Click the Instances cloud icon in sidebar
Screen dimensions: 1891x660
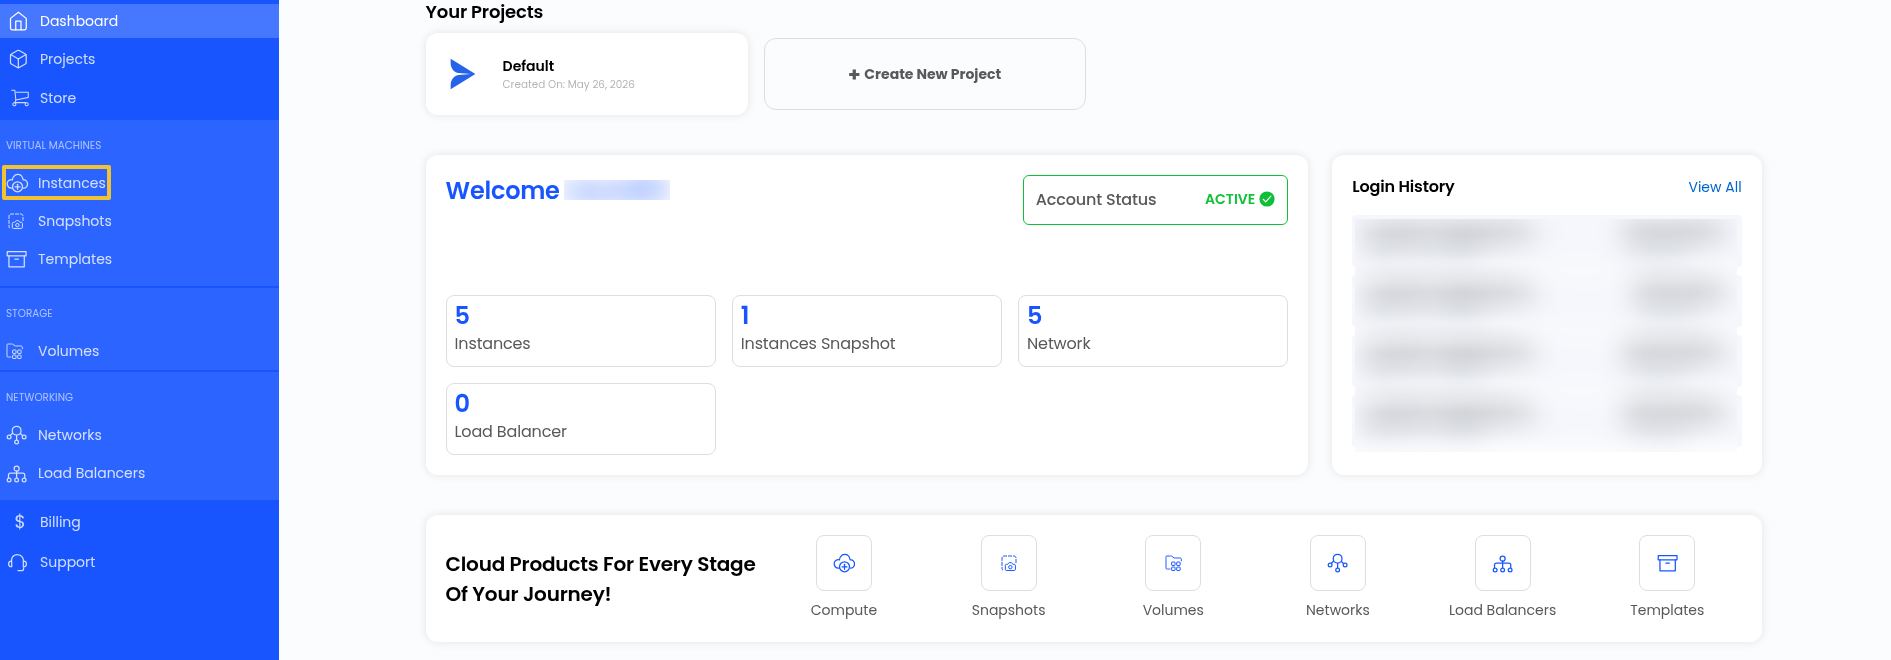pyautogui.click(x=17, y=183)
